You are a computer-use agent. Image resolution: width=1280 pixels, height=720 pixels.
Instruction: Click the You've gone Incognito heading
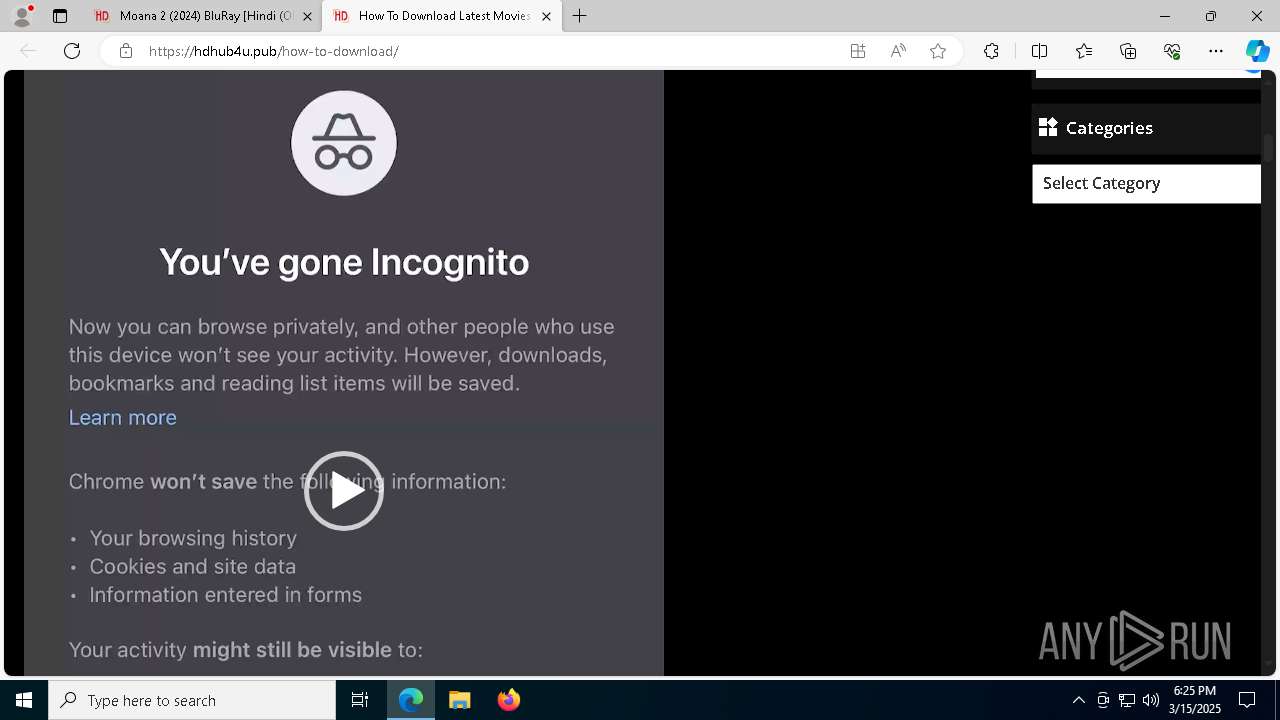tap(344, 262)
